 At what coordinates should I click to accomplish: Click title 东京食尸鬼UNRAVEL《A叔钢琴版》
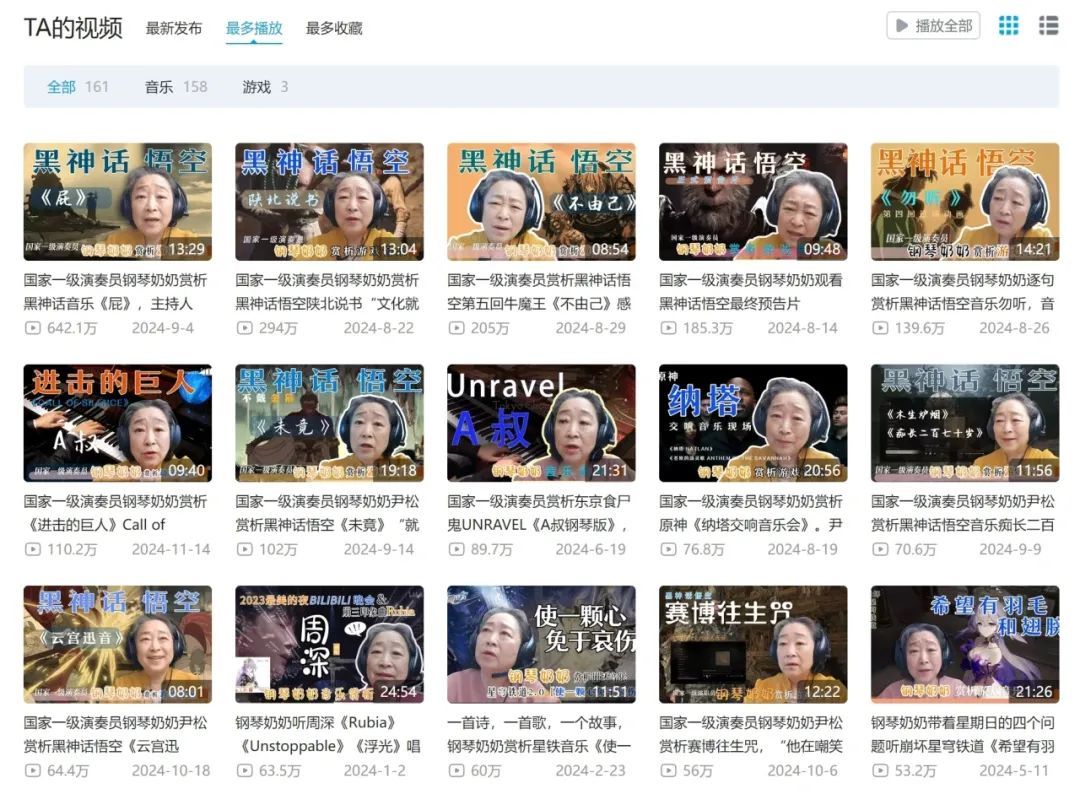(x=539, y=513)
